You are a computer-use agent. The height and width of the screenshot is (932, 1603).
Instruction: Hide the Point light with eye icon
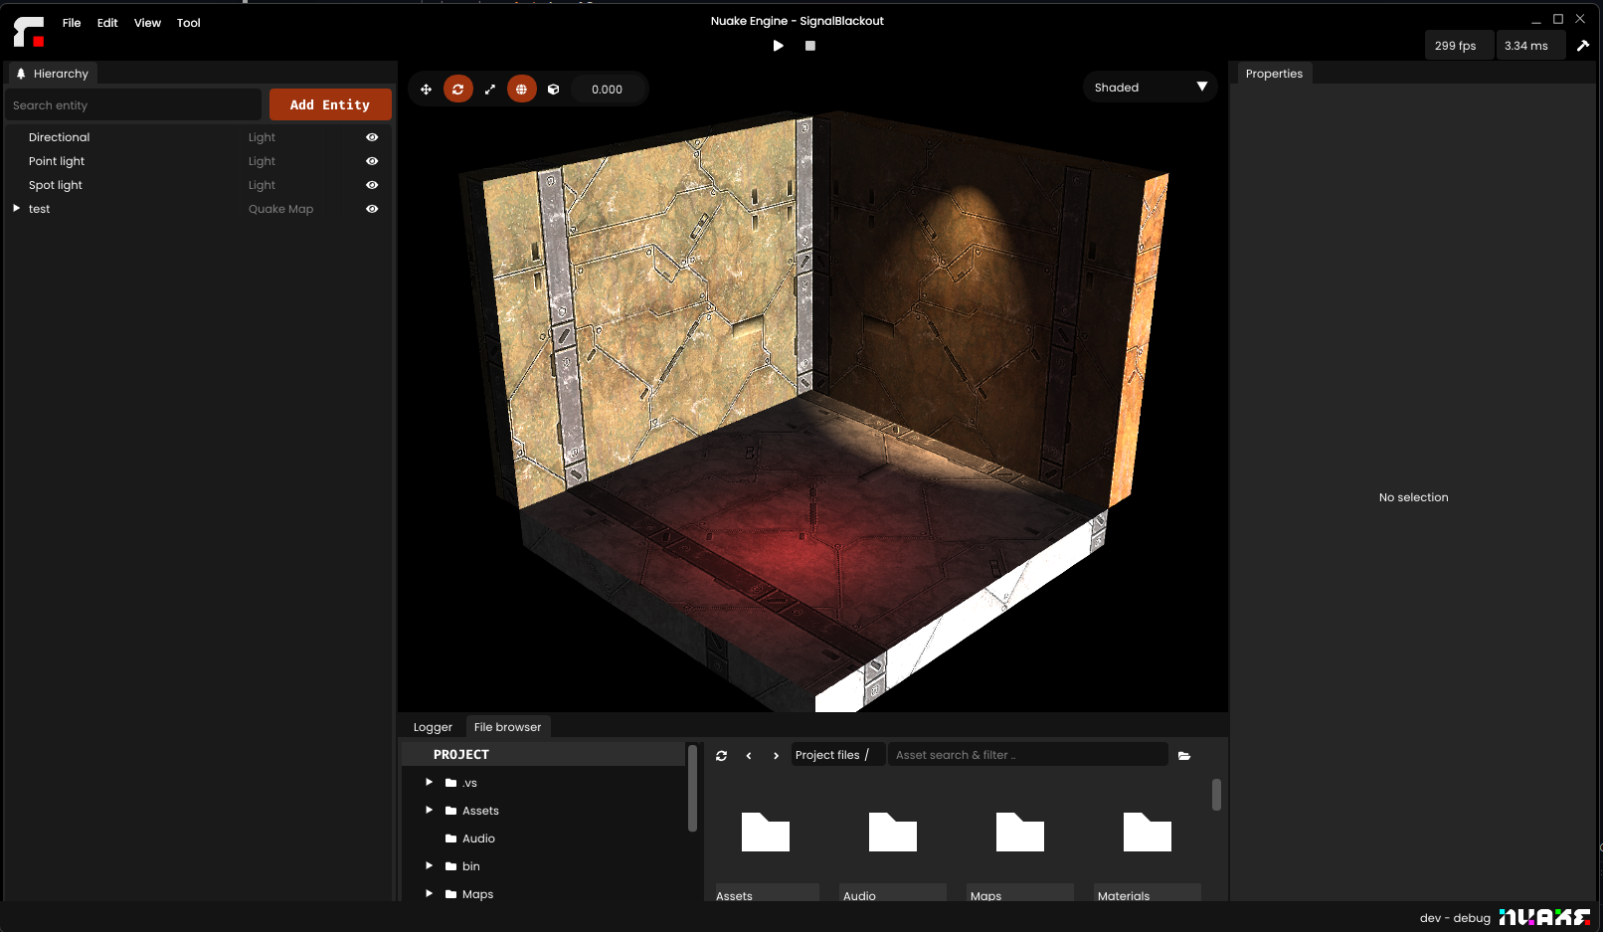[x=372, y=161]
